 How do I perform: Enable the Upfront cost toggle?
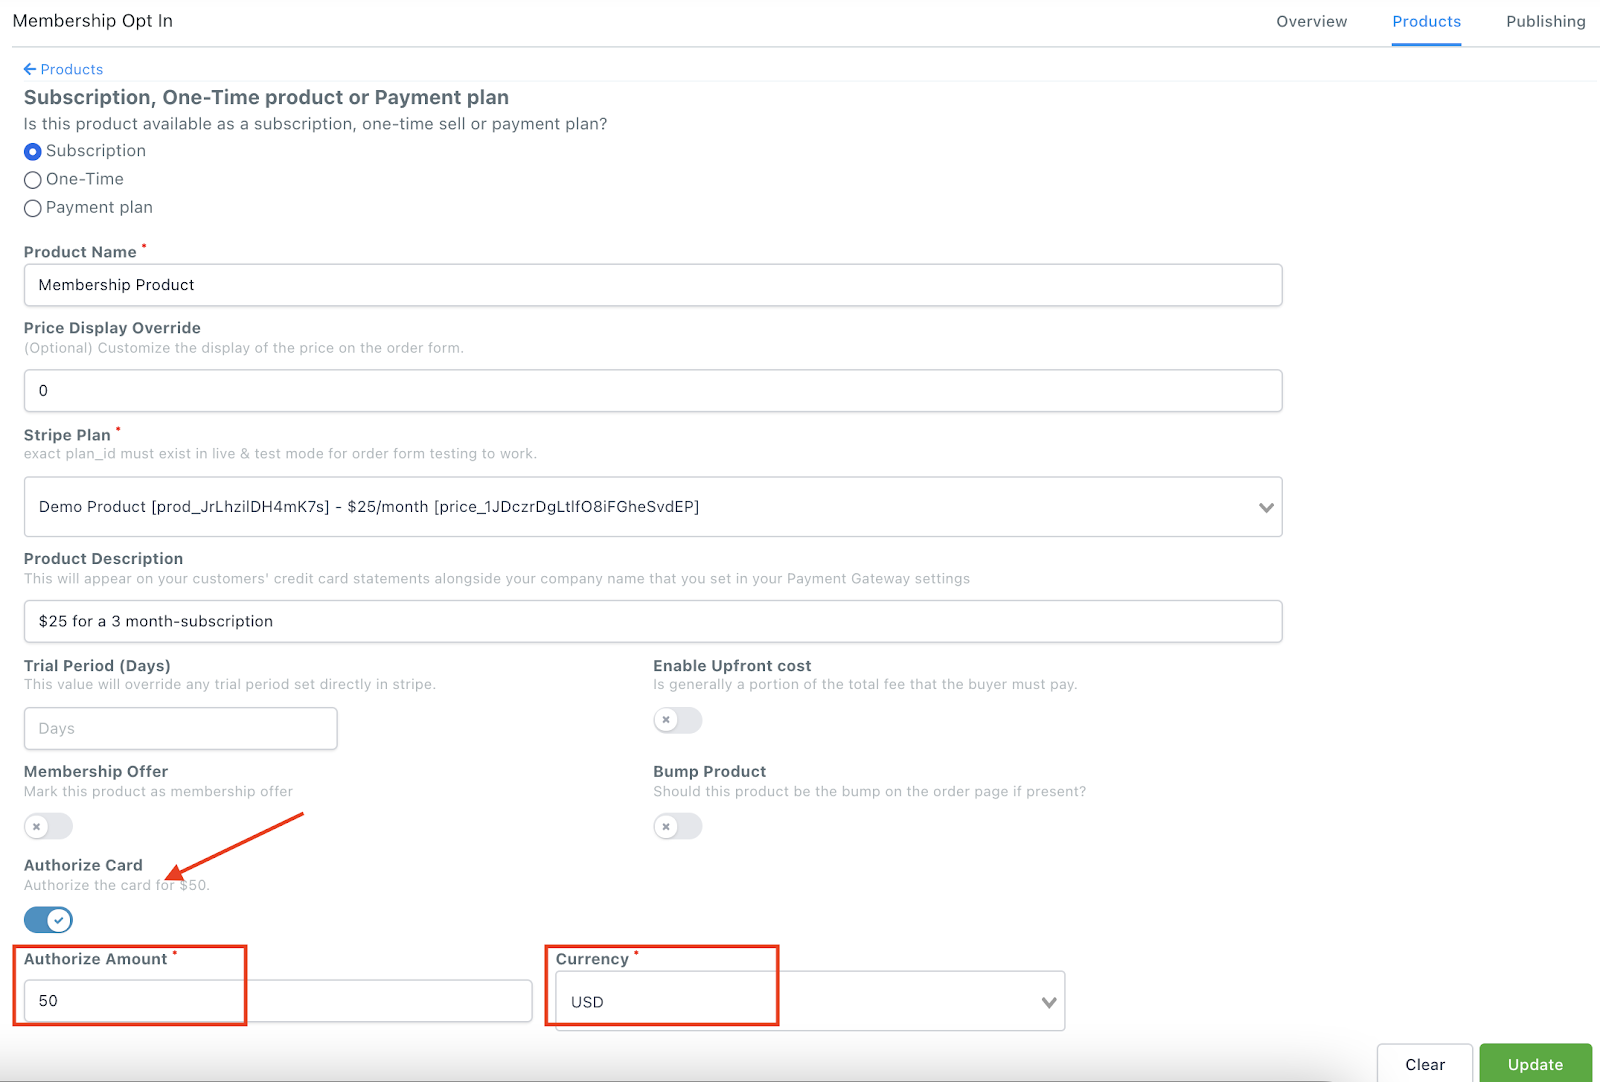click(x=678, y=720)
